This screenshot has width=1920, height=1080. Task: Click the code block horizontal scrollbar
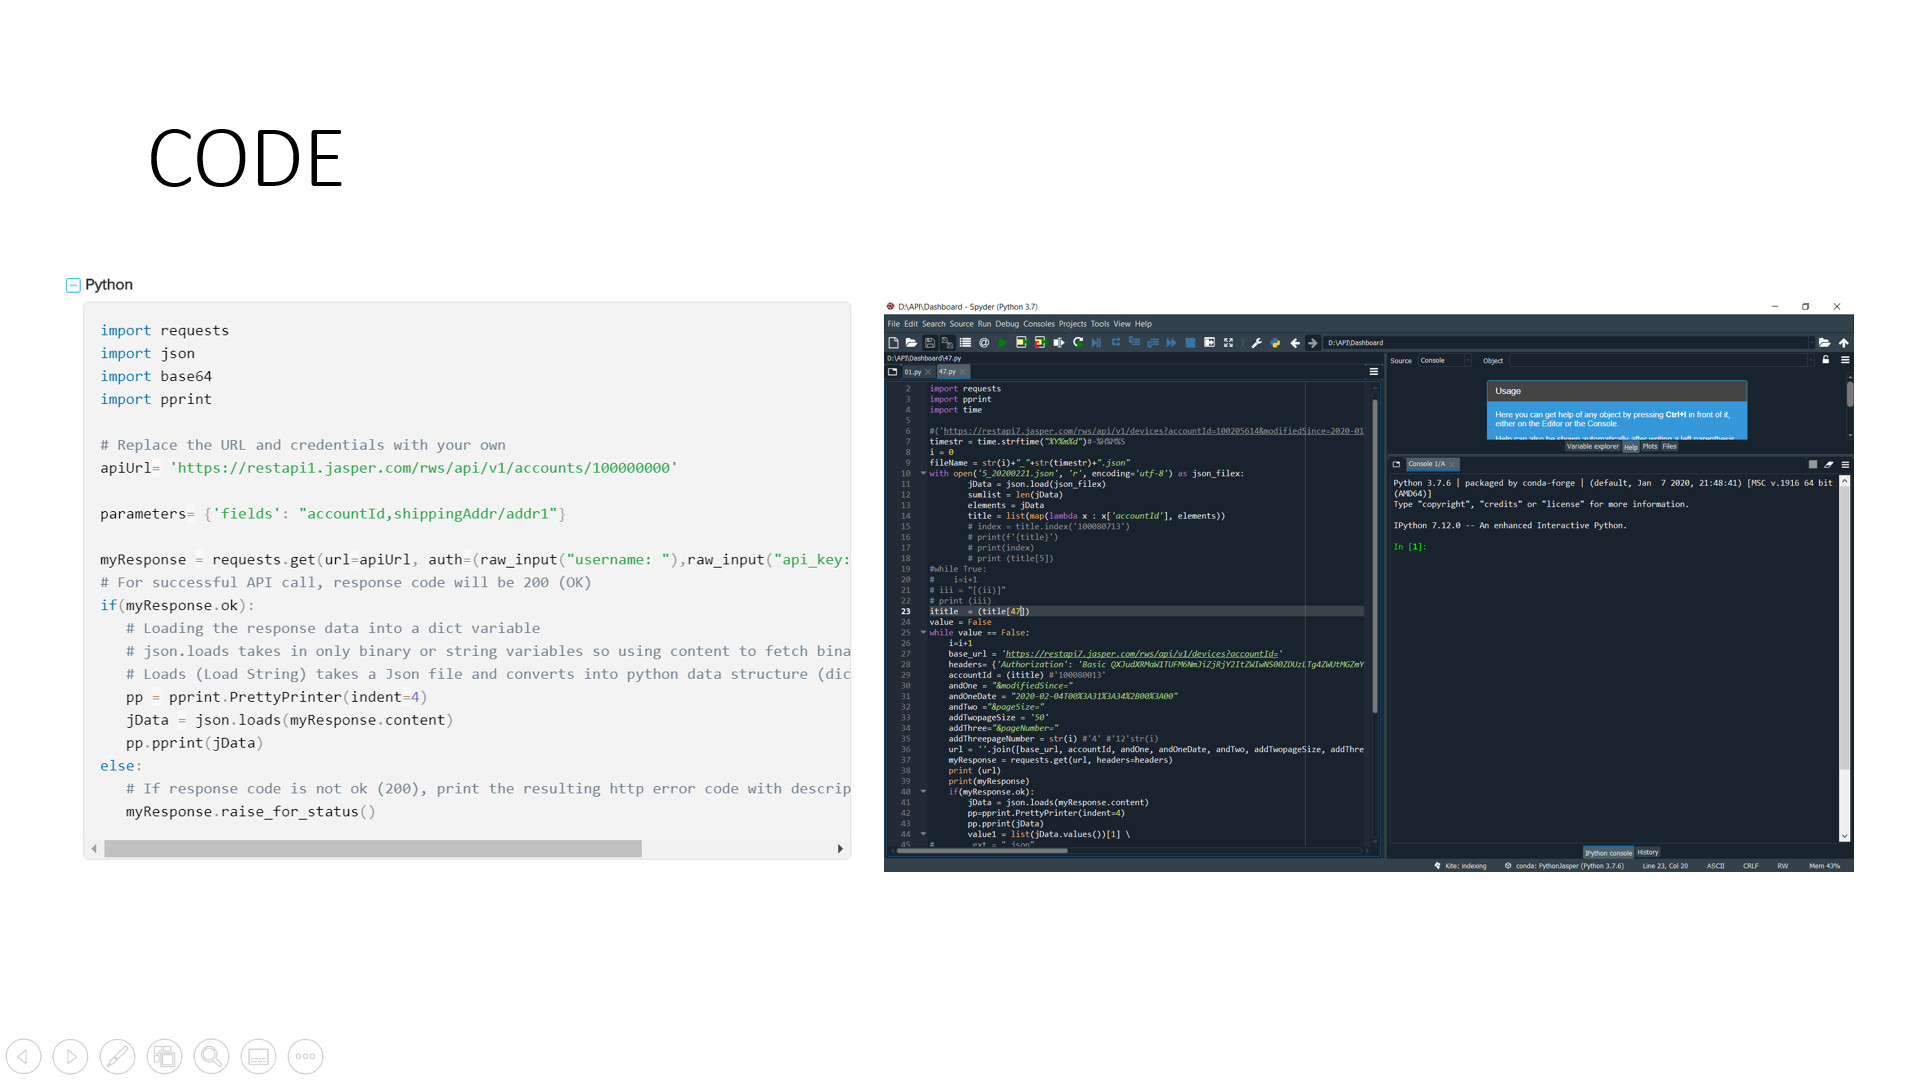tap(372, 849)
